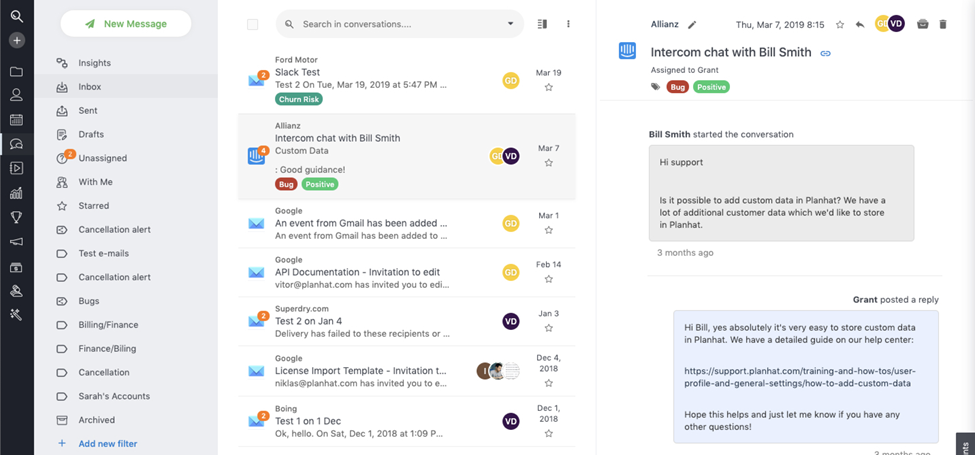Screen dimensions: 975x455
Task: Open the folder icon in dark sidebar
Action: pos(17,71)
